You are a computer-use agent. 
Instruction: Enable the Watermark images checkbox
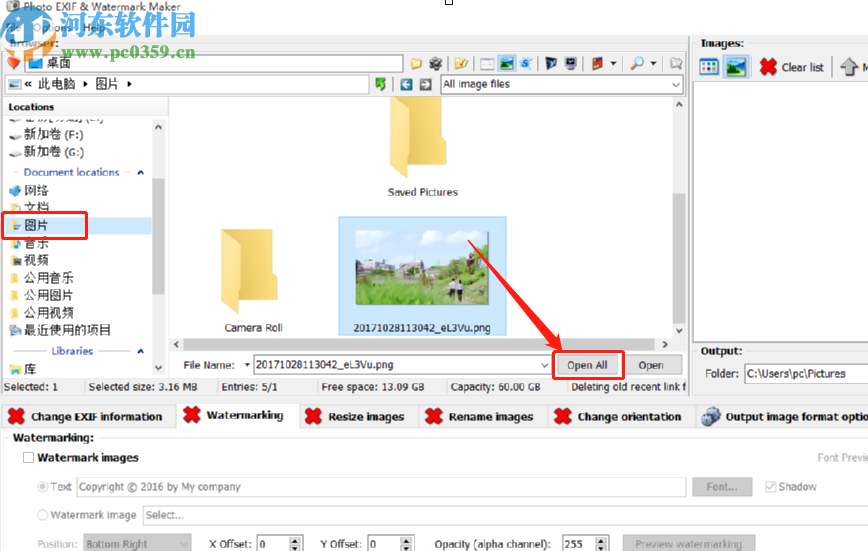(x=28, y=457)
